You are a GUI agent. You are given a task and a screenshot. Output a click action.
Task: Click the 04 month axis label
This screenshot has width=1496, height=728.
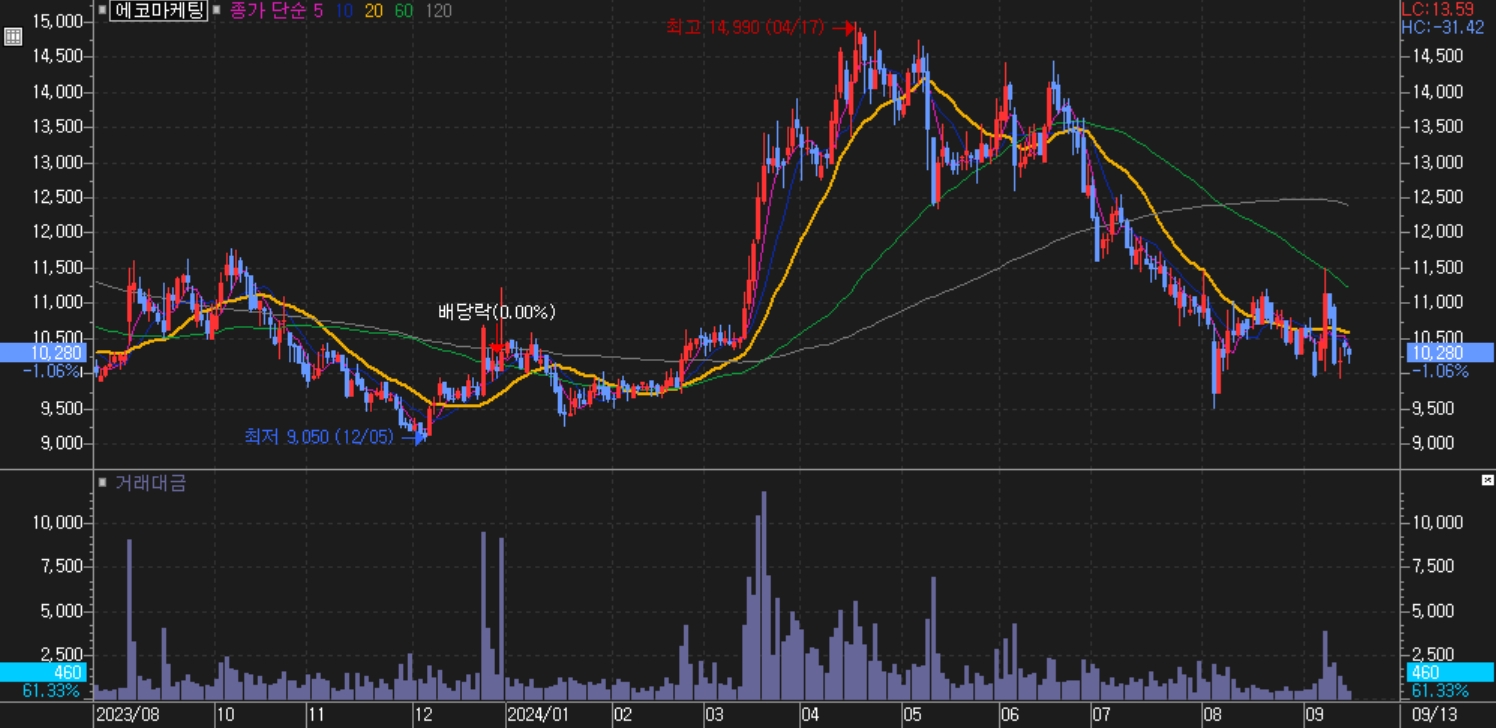(810, 715)
